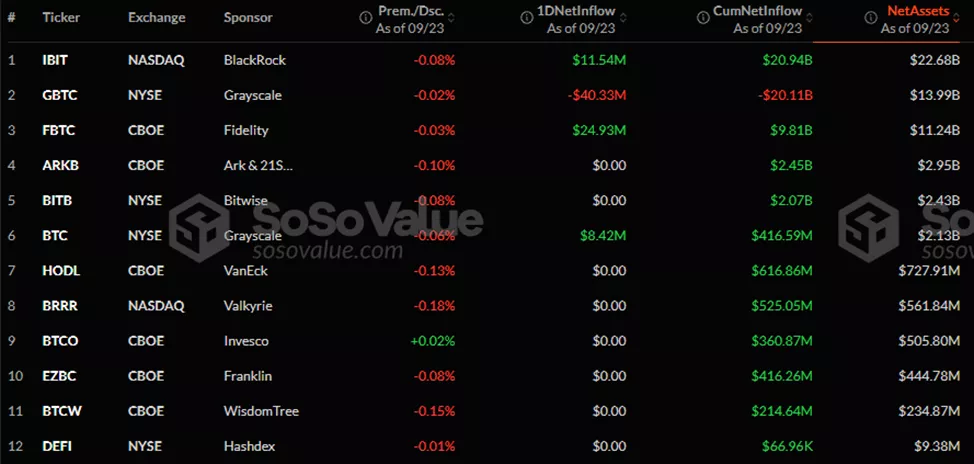Image resolution: width=974 pixels, height=464 pixels.
Task: Click the Prem./Dsc. sort arrows
Action: (x=450, y=18)
